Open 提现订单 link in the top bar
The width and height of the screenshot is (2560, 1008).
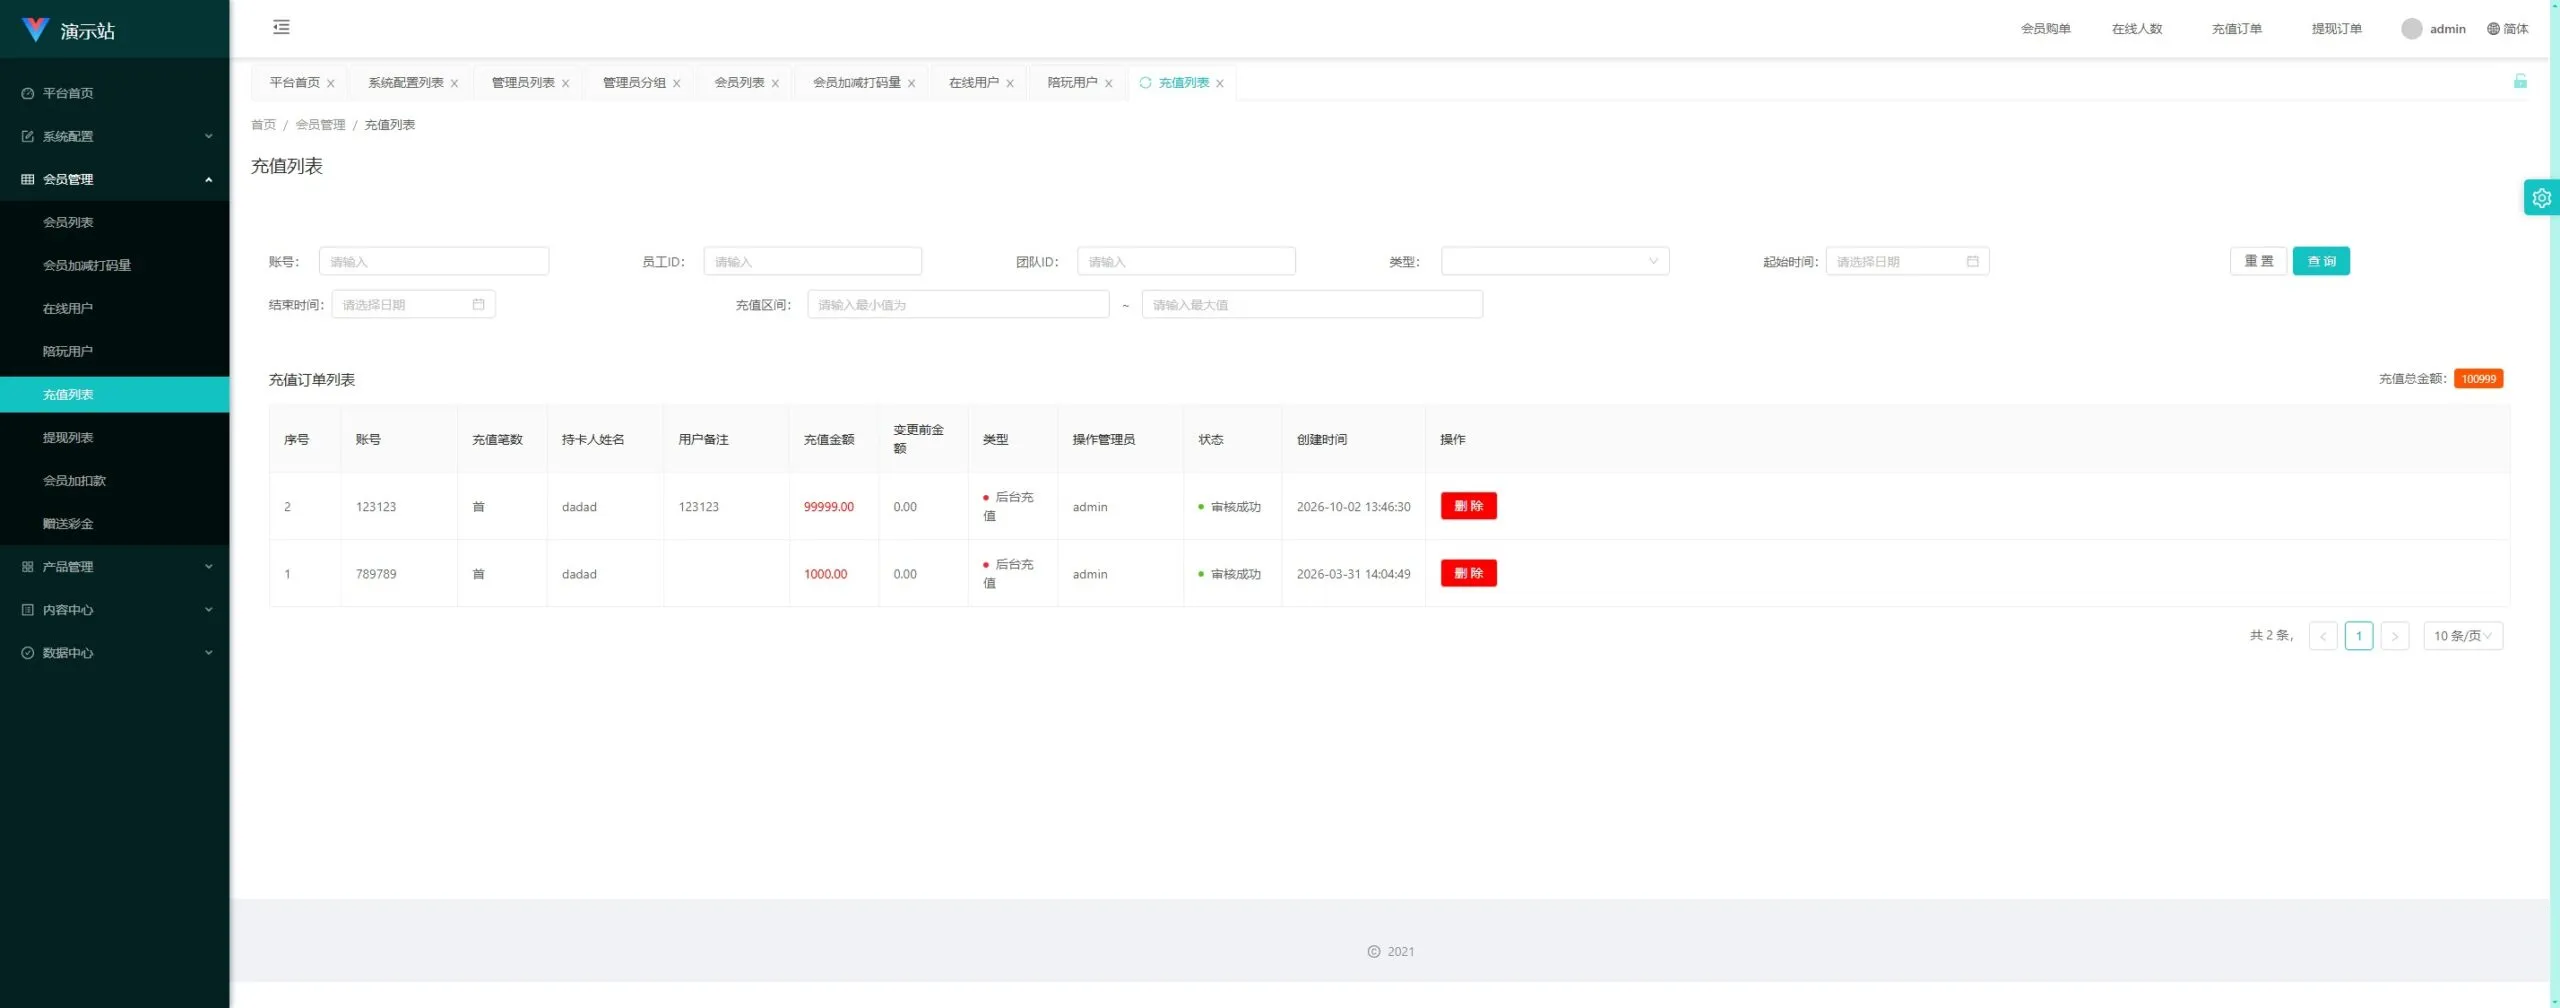(2336, 29)
